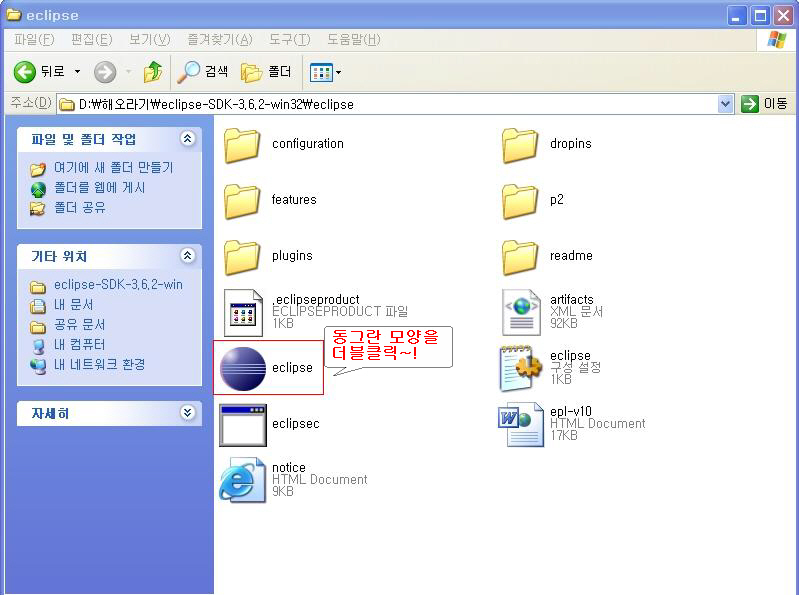Click the My Network Places icon
The height and width of the screenshot is (595, 799).
click(x=38, y=365)
